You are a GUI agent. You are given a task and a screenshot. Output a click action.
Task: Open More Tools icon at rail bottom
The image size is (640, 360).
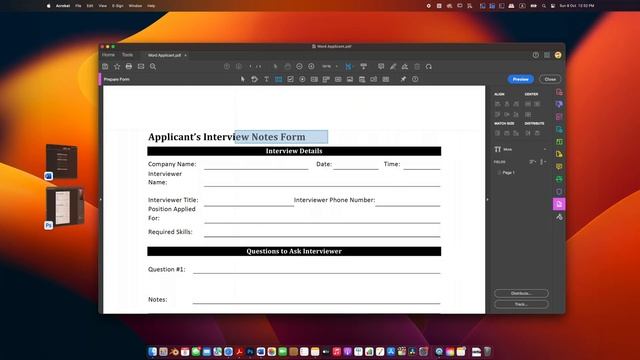tap(559, 217)
